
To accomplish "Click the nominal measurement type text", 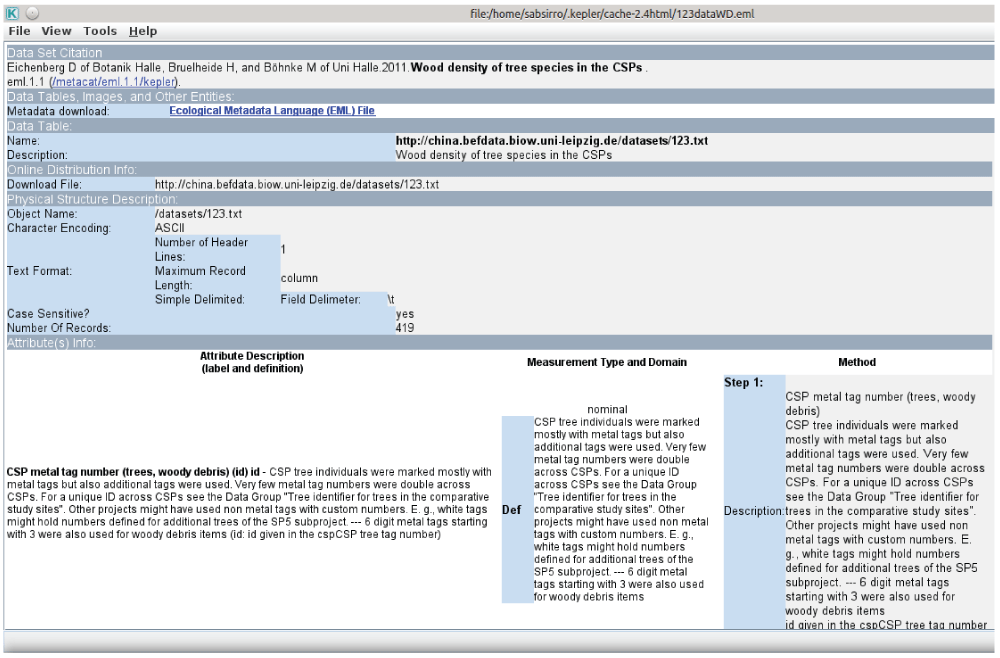I will pos(607,409).
